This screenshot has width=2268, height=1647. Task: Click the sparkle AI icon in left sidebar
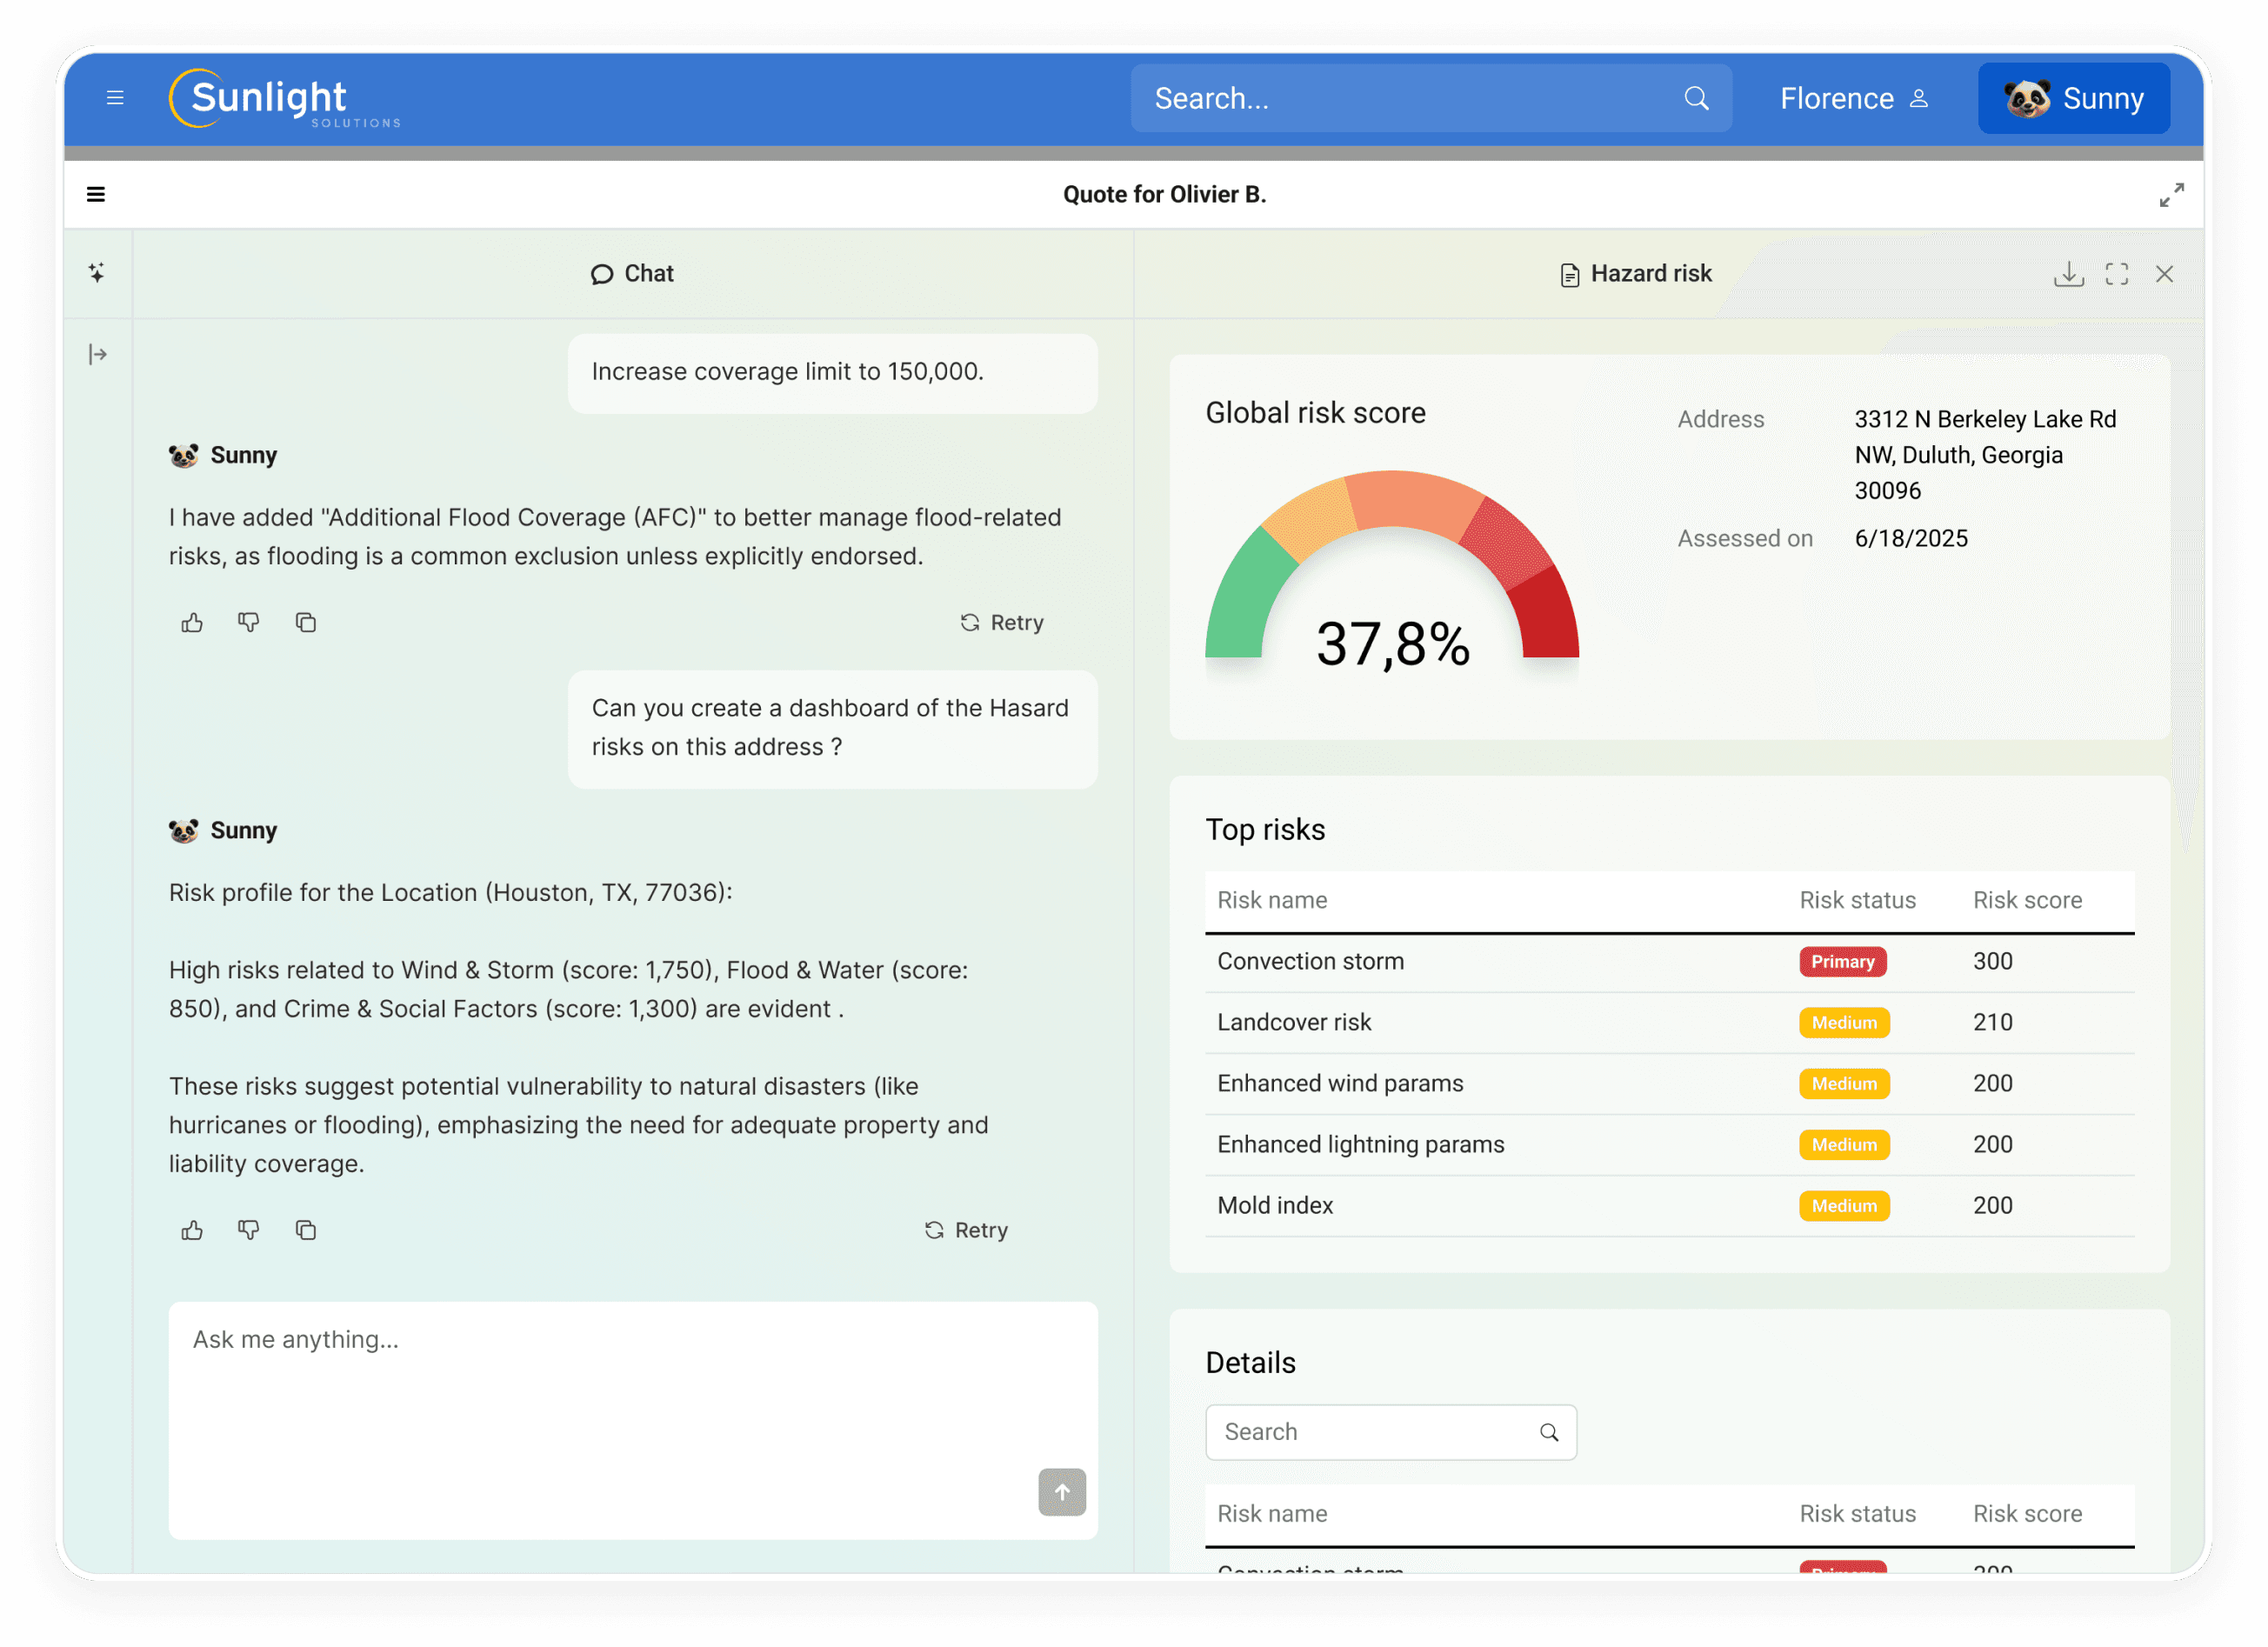[x=97, y=272]
